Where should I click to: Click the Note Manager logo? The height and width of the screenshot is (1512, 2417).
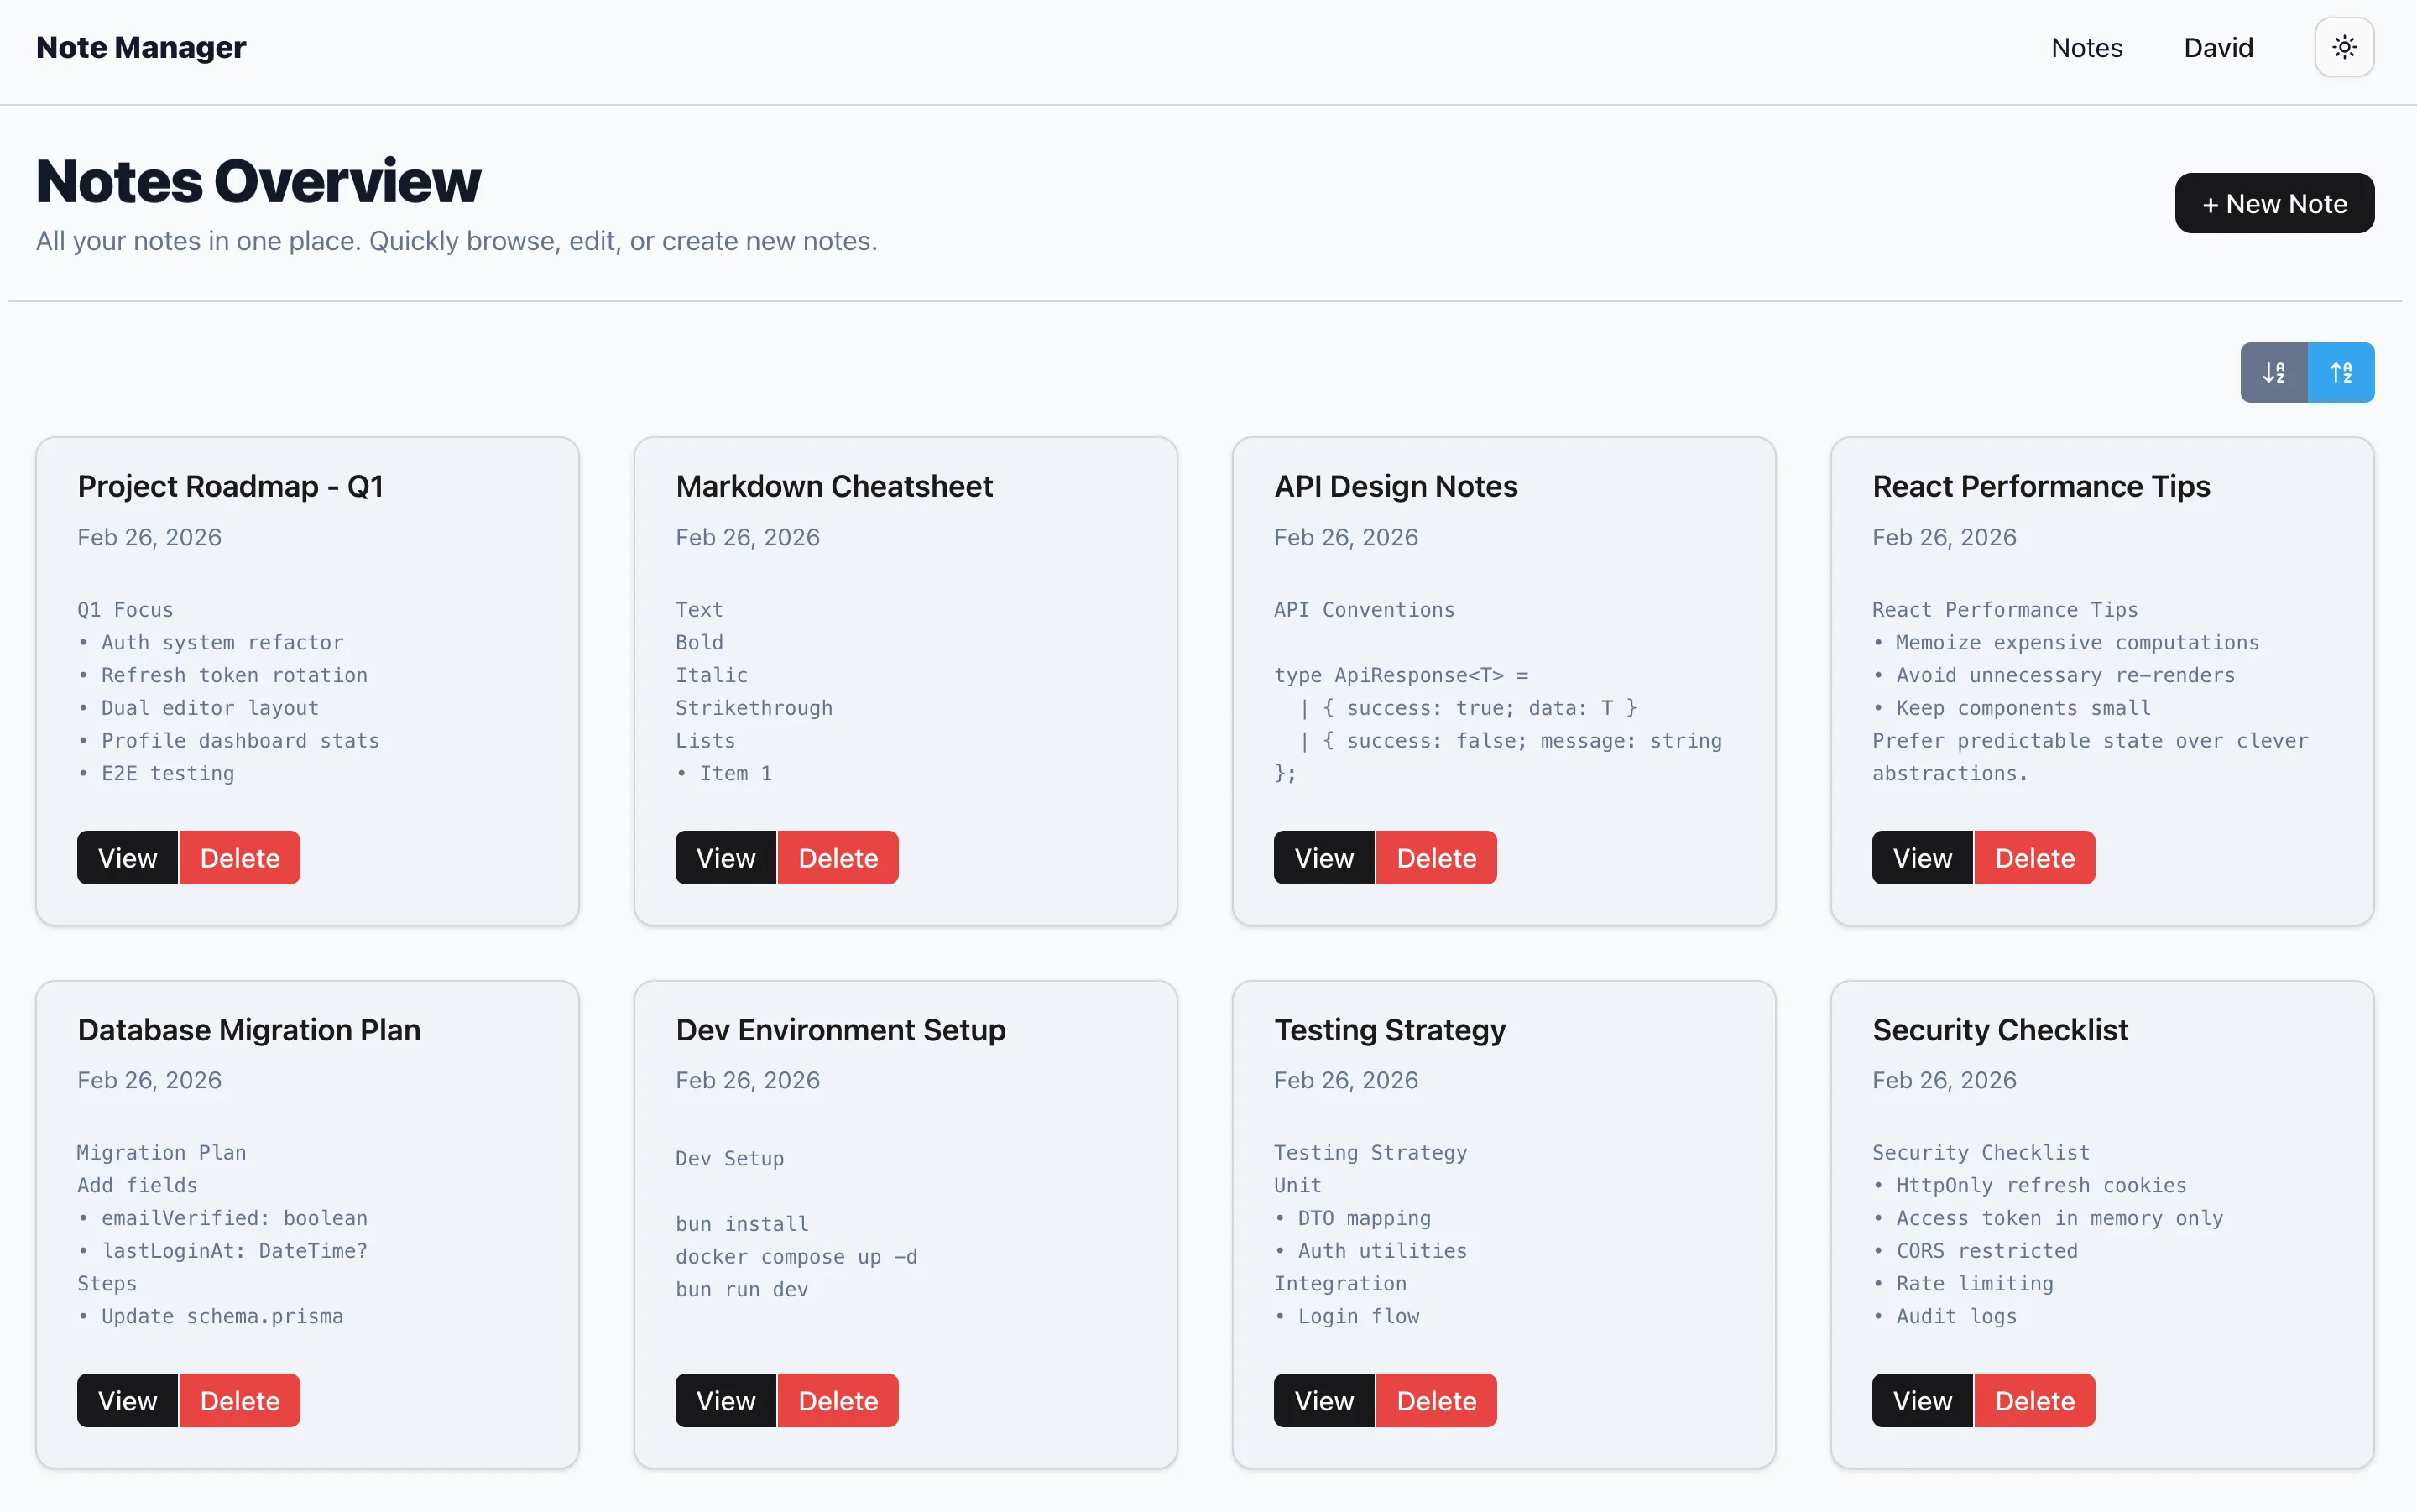[x=140, y=47]
